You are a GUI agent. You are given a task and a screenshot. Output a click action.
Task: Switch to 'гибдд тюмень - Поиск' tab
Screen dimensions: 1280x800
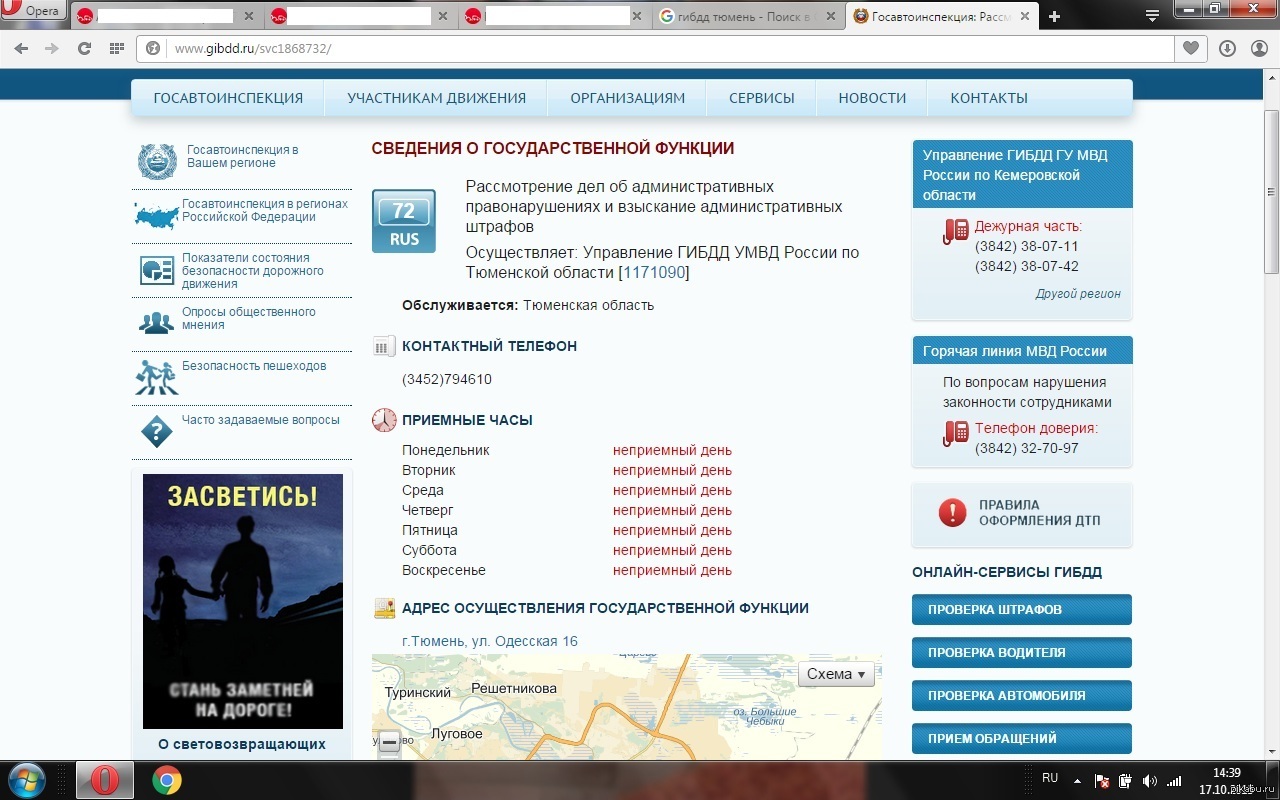pyautogui.click(x=750, y=16)
